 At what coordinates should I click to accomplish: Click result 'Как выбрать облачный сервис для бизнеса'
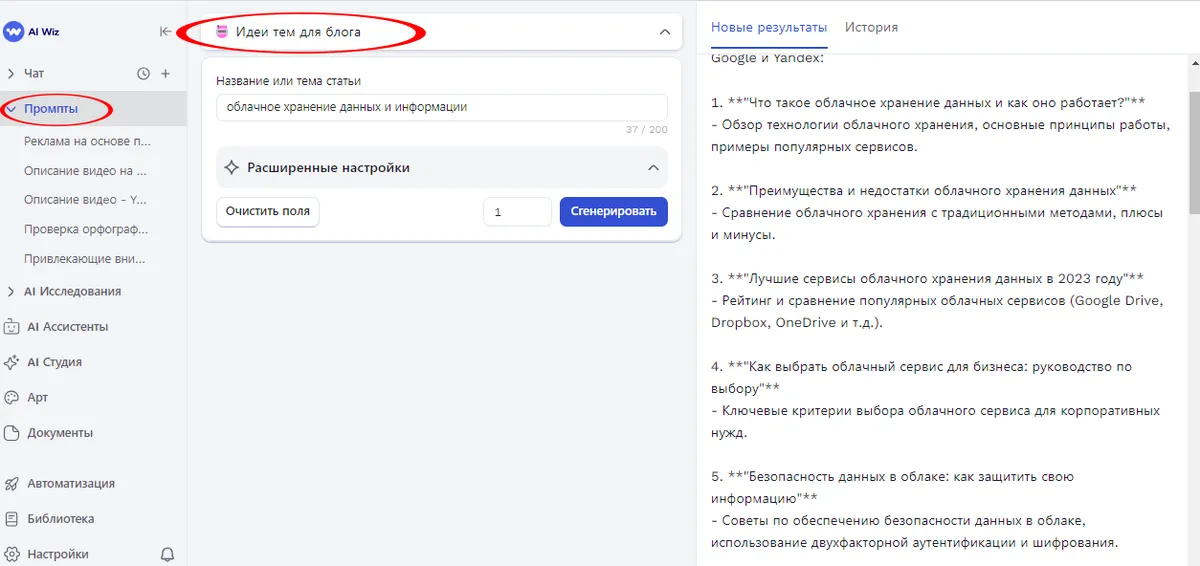click(x=921, y=376)
